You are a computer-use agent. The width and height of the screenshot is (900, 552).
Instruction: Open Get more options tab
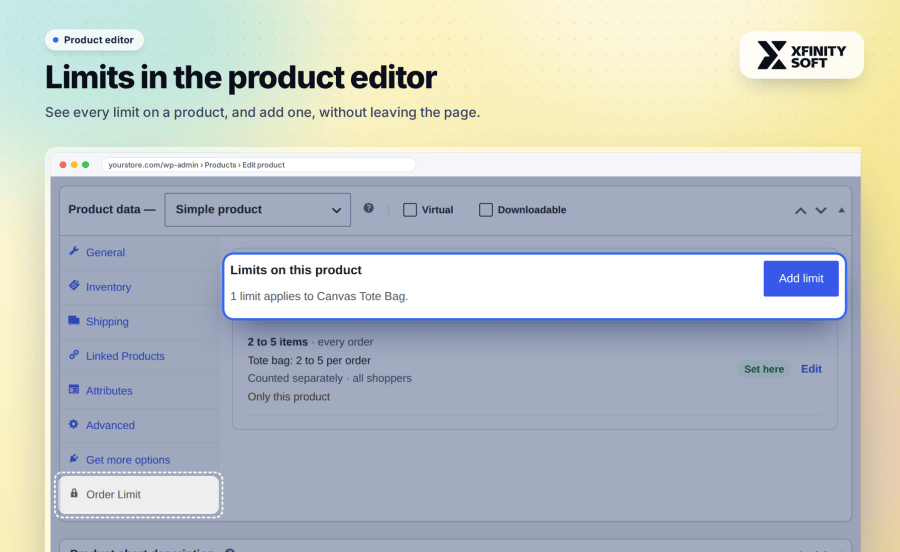click(139, 460)
